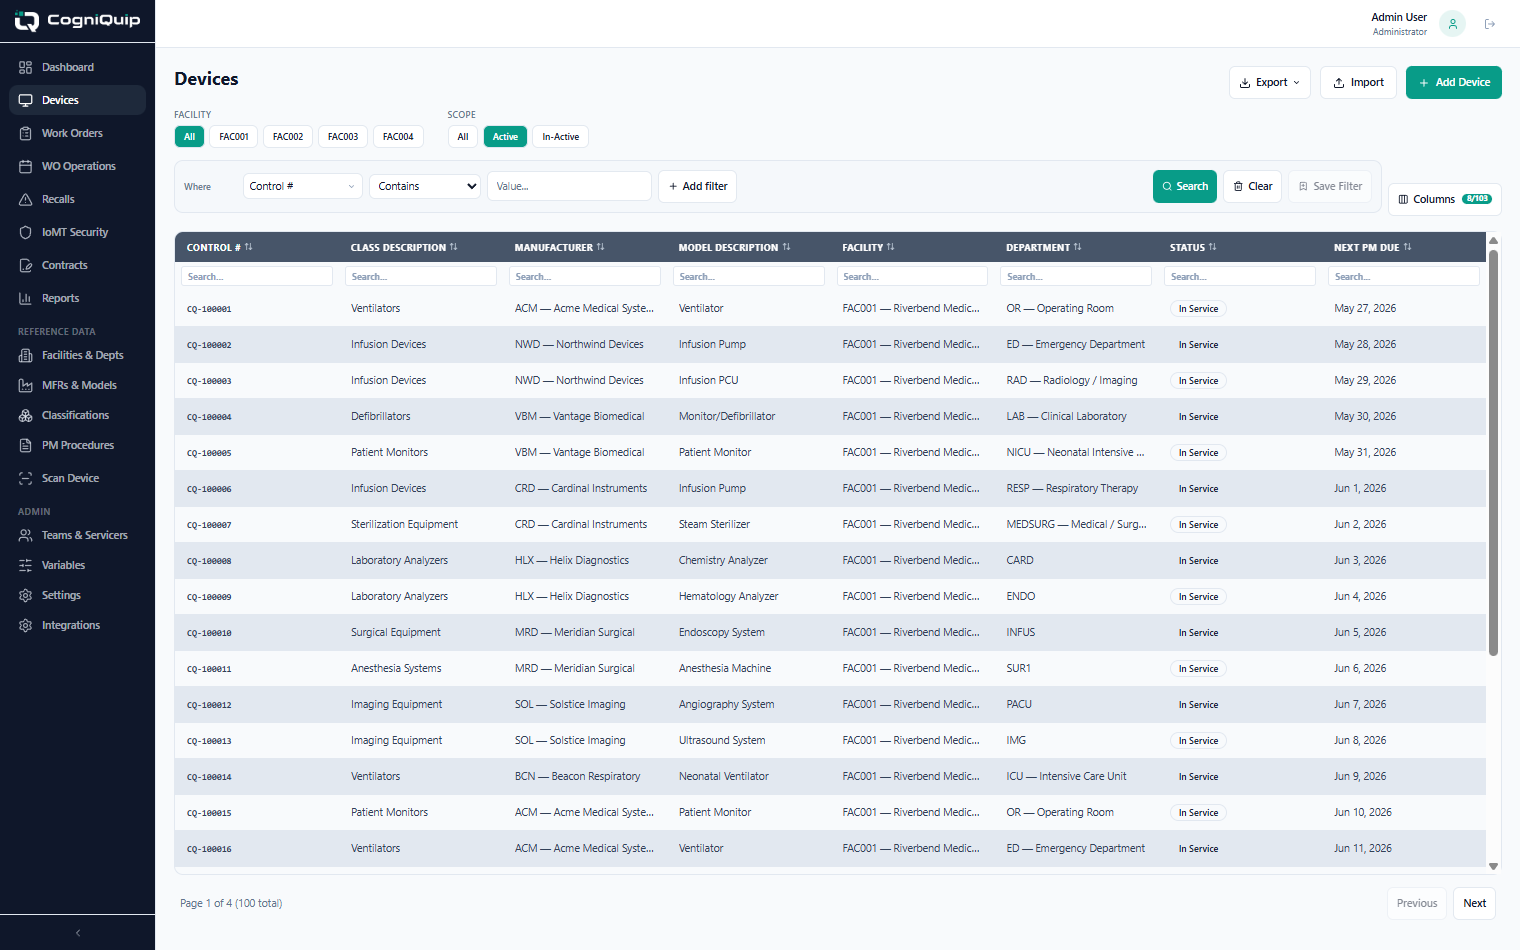1520x950 pixels.
Task: Open the Columns chooser
Action: click(x=1445, y=199)
